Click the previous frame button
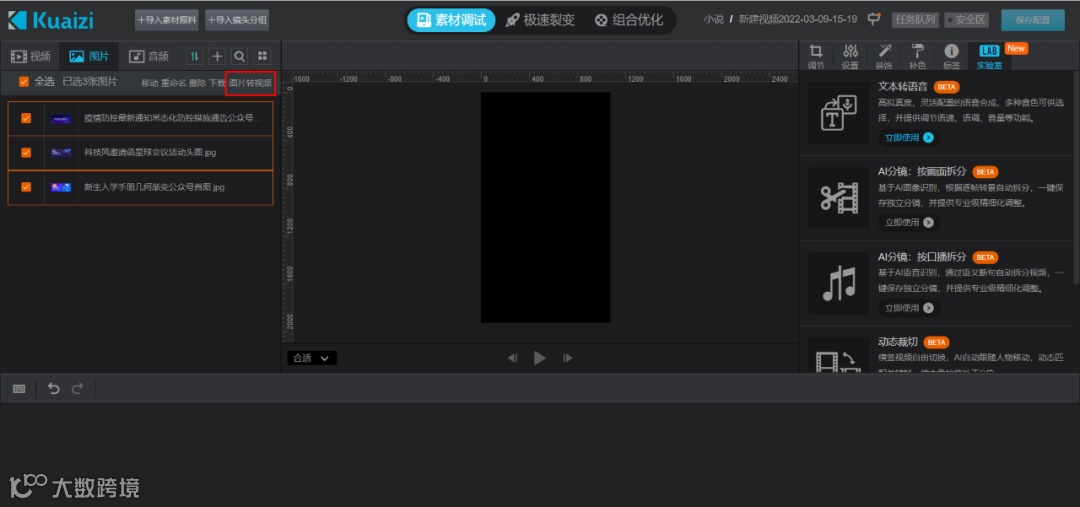The image size is (1080, 507). pyautogui.click(x=512, y=358)
